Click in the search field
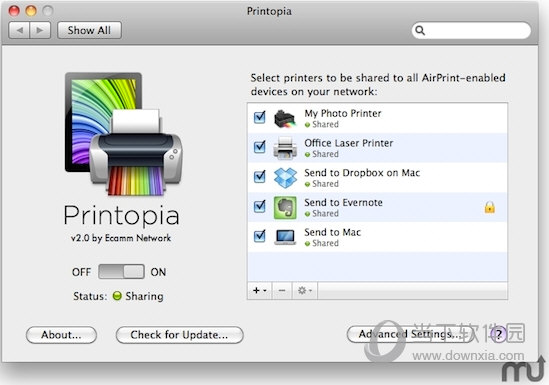This screenshot has height=385, width=549. coord(471,31)
